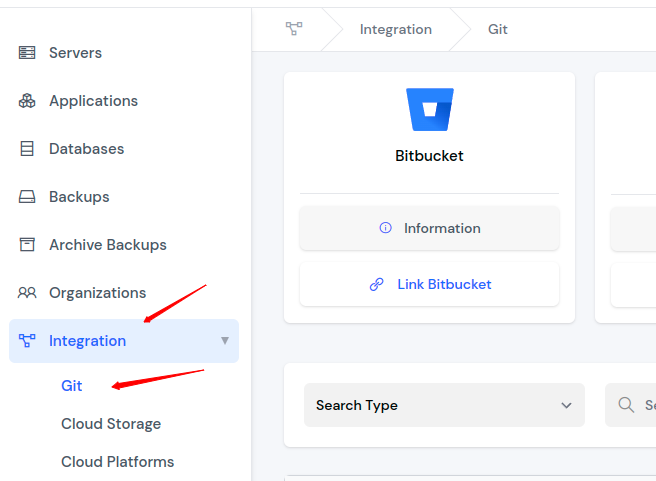Collapse Integration submenu arrow
The width and height of the screenshot is (656, 481).
(x=225, y=340)
